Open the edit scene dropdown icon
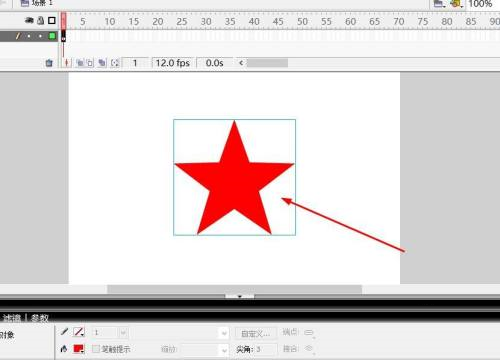 439,4
